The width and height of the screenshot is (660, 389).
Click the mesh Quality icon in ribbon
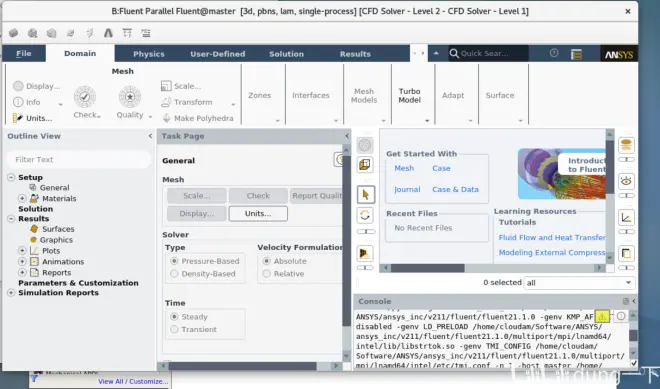(x=130, y=97)
